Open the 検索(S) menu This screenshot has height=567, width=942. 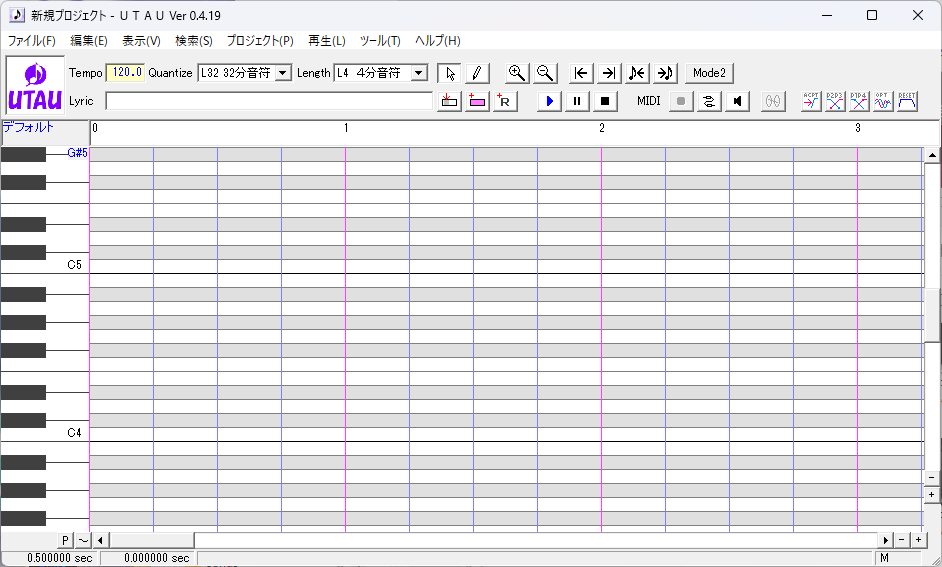[193, 40]
